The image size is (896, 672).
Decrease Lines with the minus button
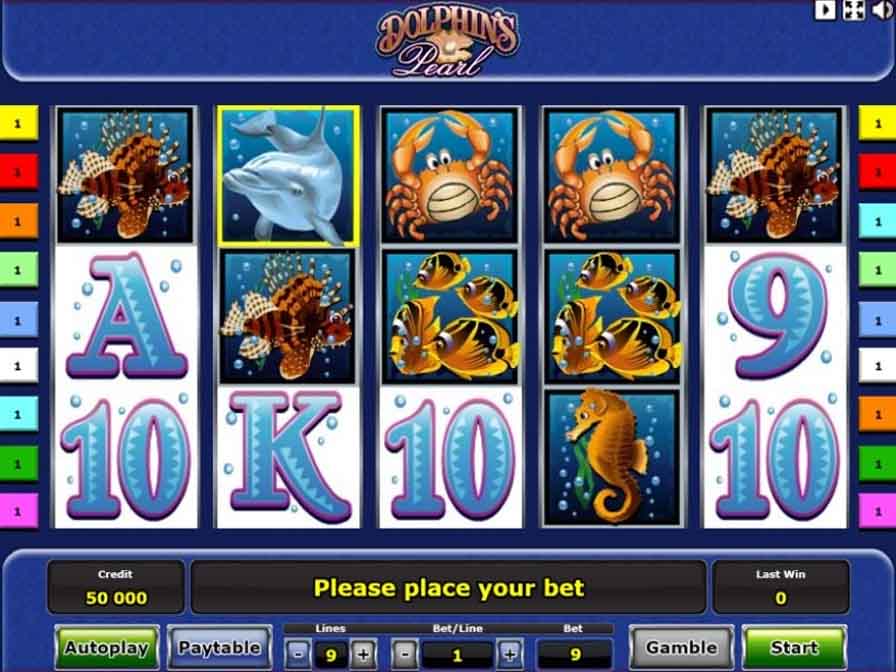(298, 653)
